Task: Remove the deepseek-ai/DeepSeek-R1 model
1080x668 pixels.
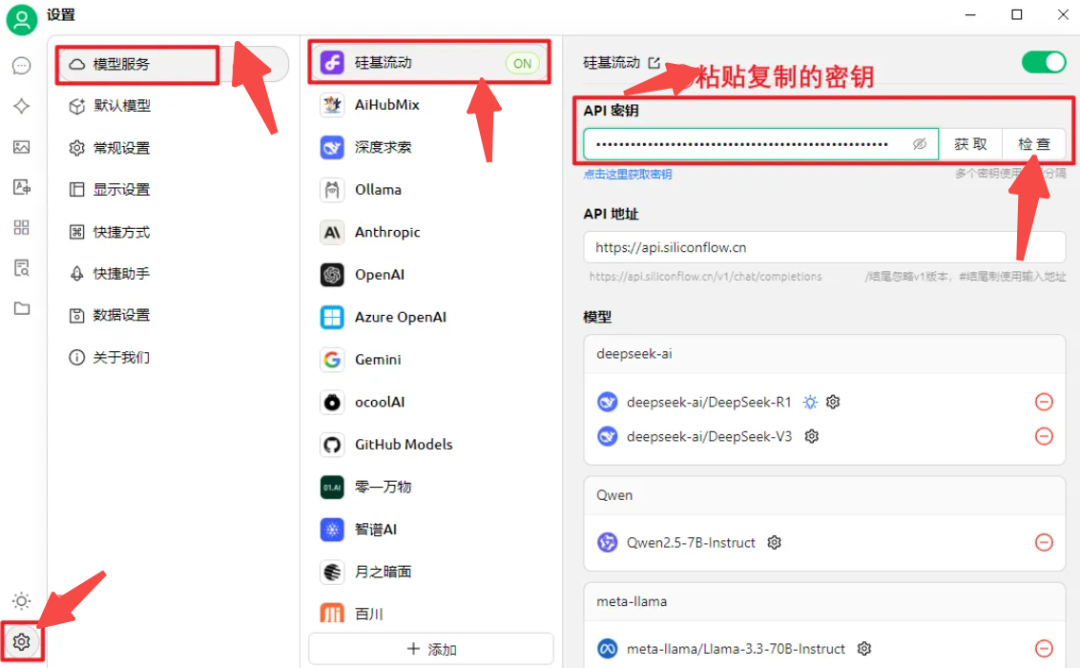Action: tap(1044, 401)
